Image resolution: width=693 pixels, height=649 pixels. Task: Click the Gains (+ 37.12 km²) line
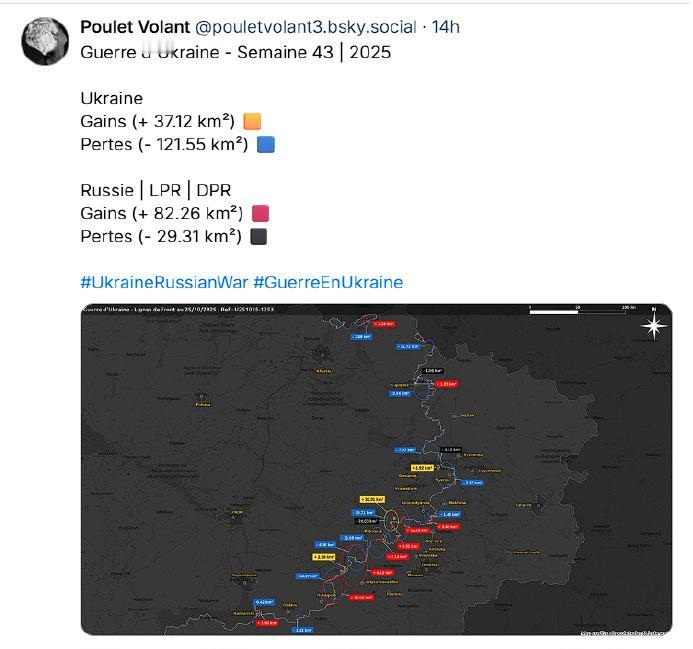pyautogui.click(x=157, y=121)
